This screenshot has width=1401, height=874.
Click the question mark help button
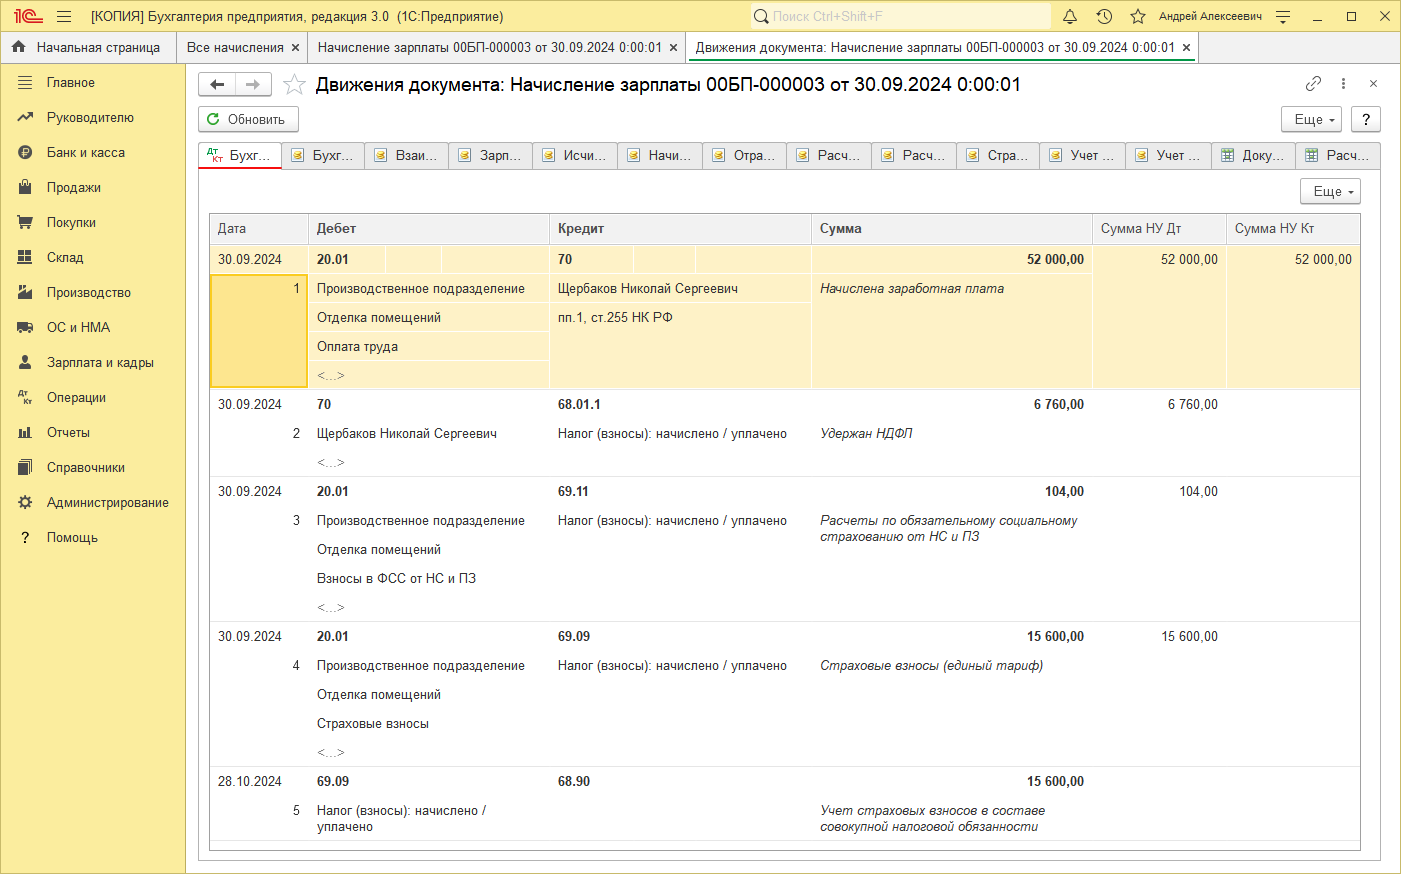(1366, 119)
